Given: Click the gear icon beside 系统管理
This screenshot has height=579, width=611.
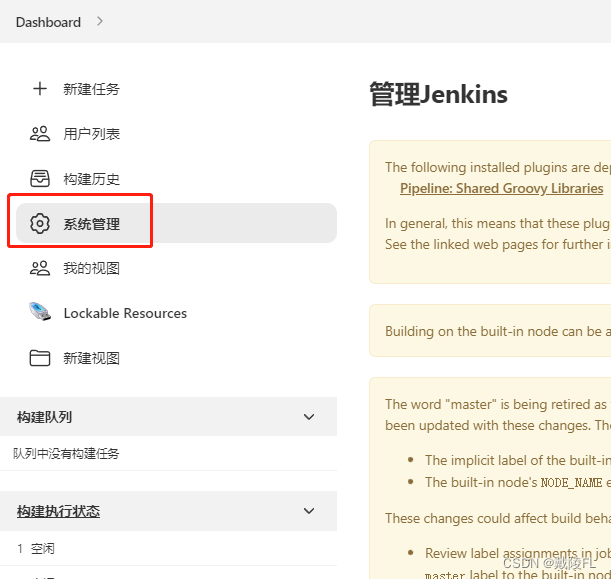Looking at the screenshot, I should coord(40,223).
